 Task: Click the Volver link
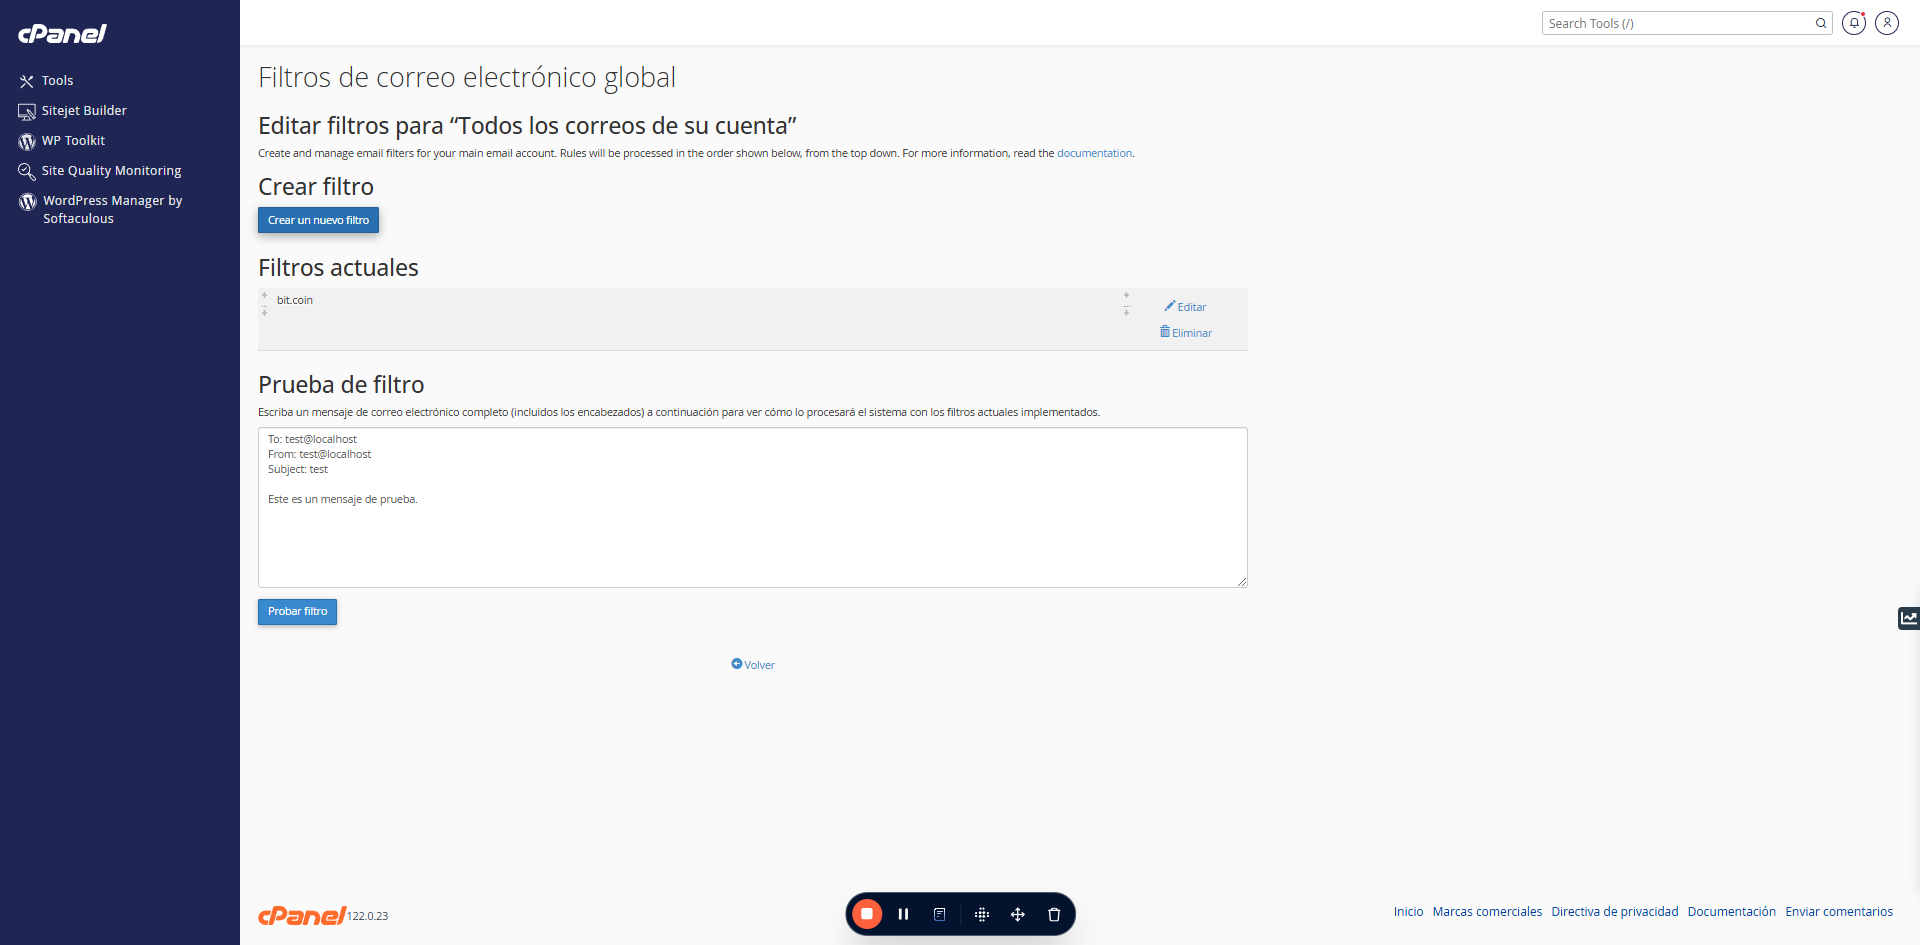pos(753,665)
